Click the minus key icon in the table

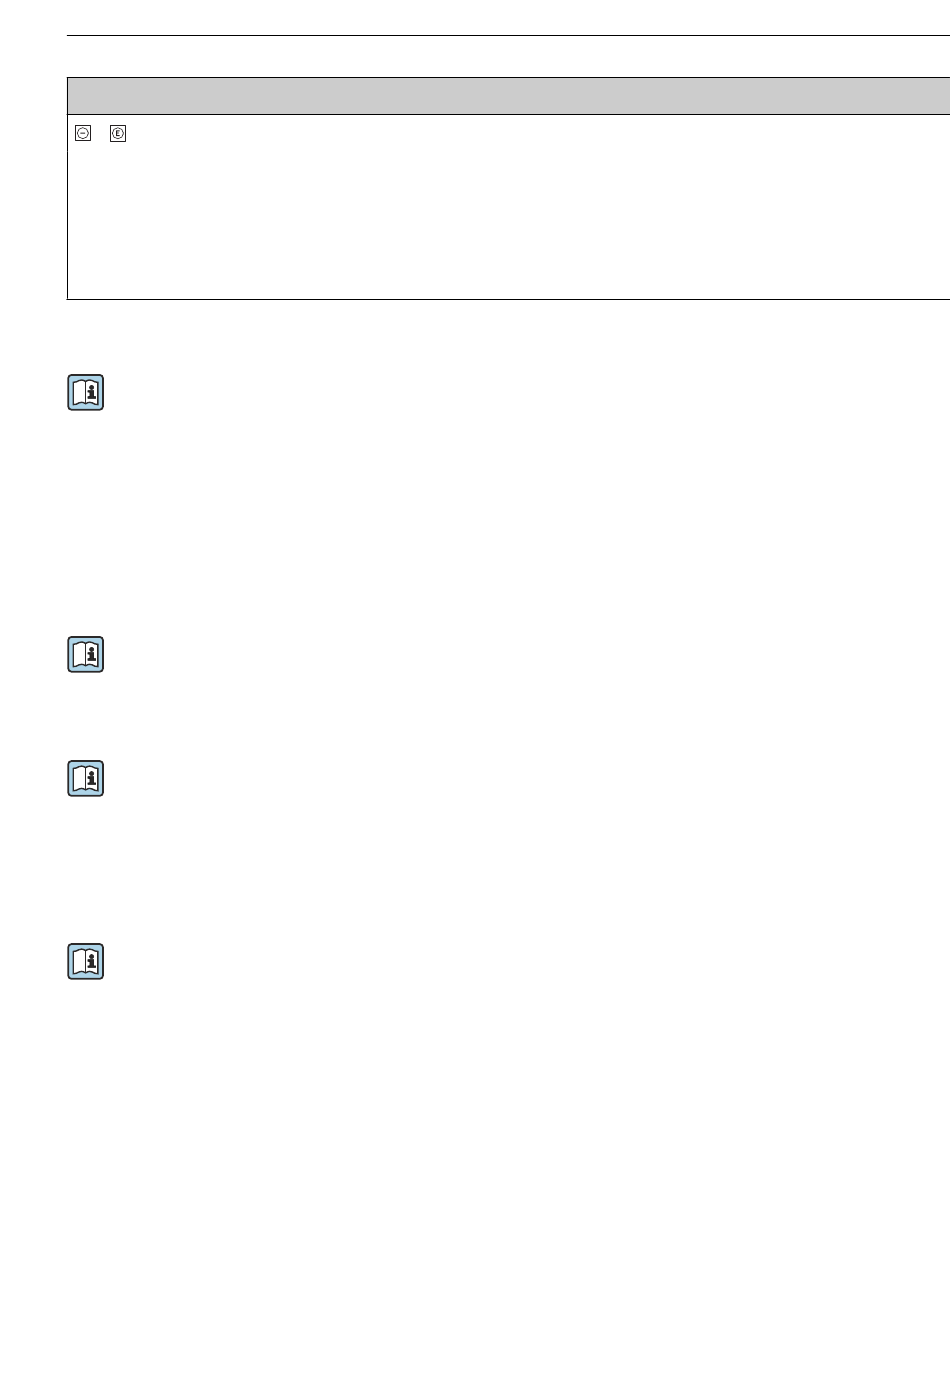click(83, 133)
